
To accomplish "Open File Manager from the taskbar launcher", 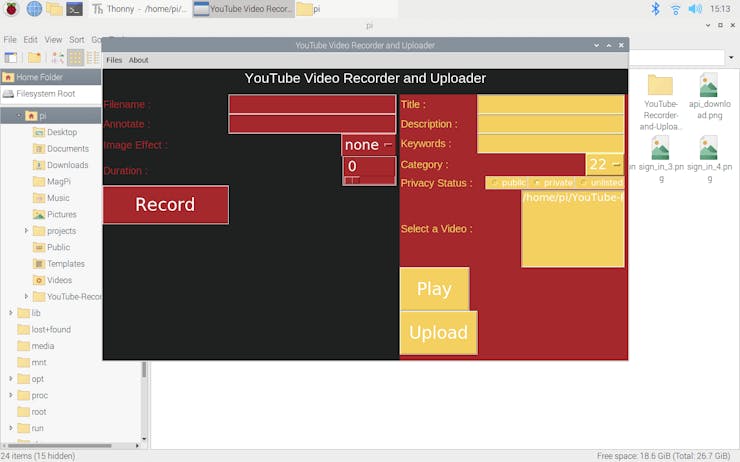I will (54, 8).
